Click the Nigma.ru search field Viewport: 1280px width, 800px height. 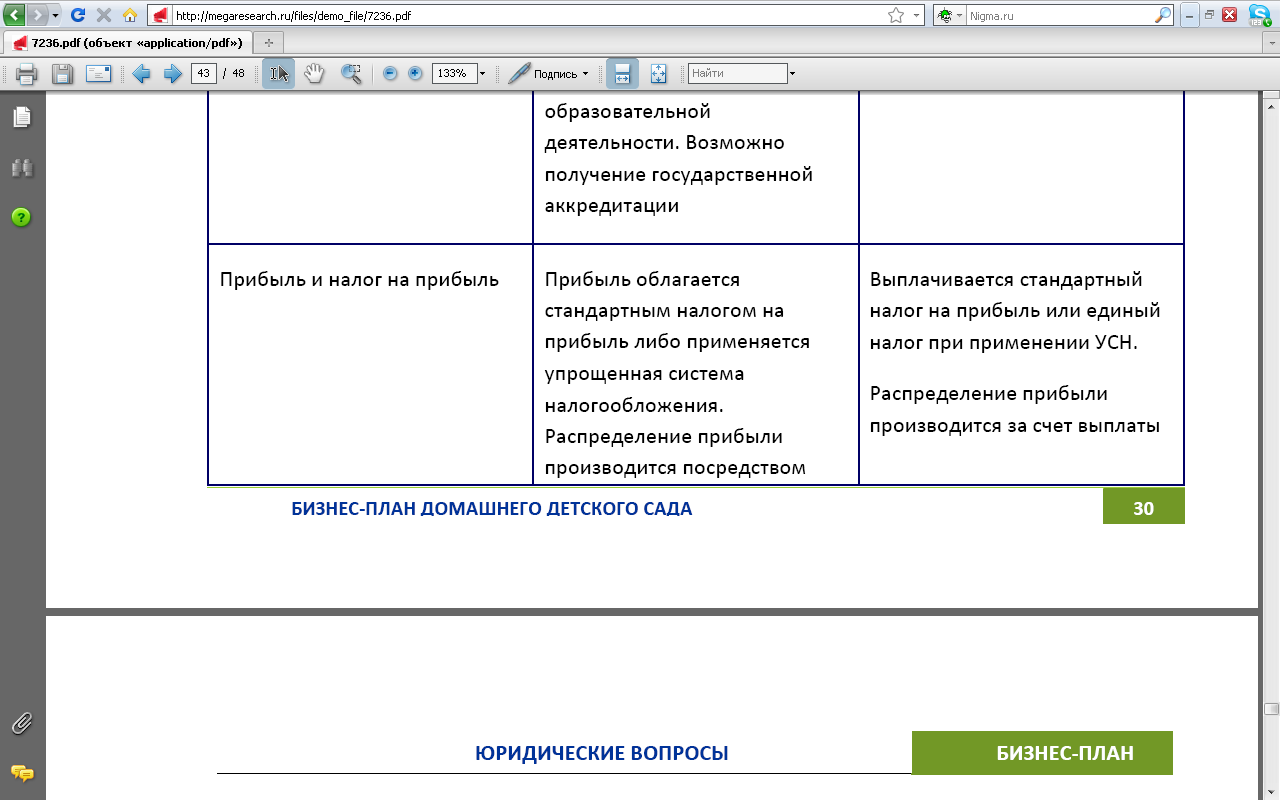(1059, 15)
